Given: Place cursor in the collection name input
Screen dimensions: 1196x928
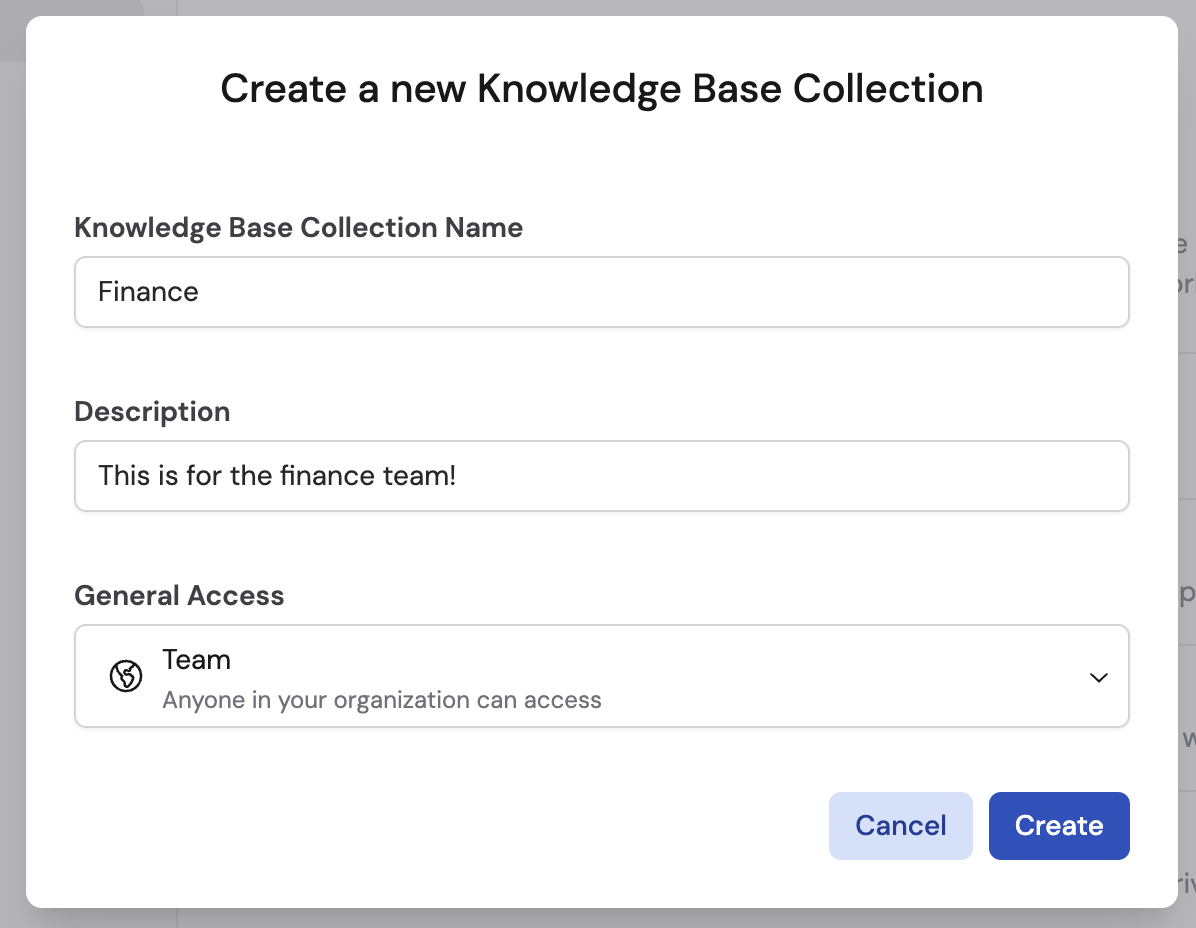Looking at the screenshot, I should [x=600, y=291].
